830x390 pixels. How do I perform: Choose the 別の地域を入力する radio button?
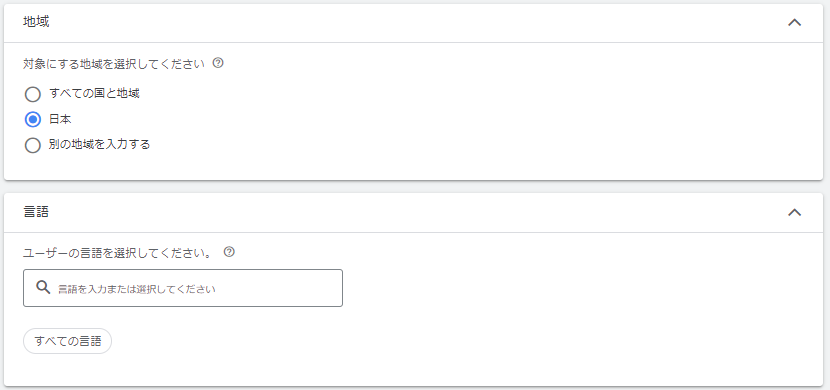tap(33, 145)
